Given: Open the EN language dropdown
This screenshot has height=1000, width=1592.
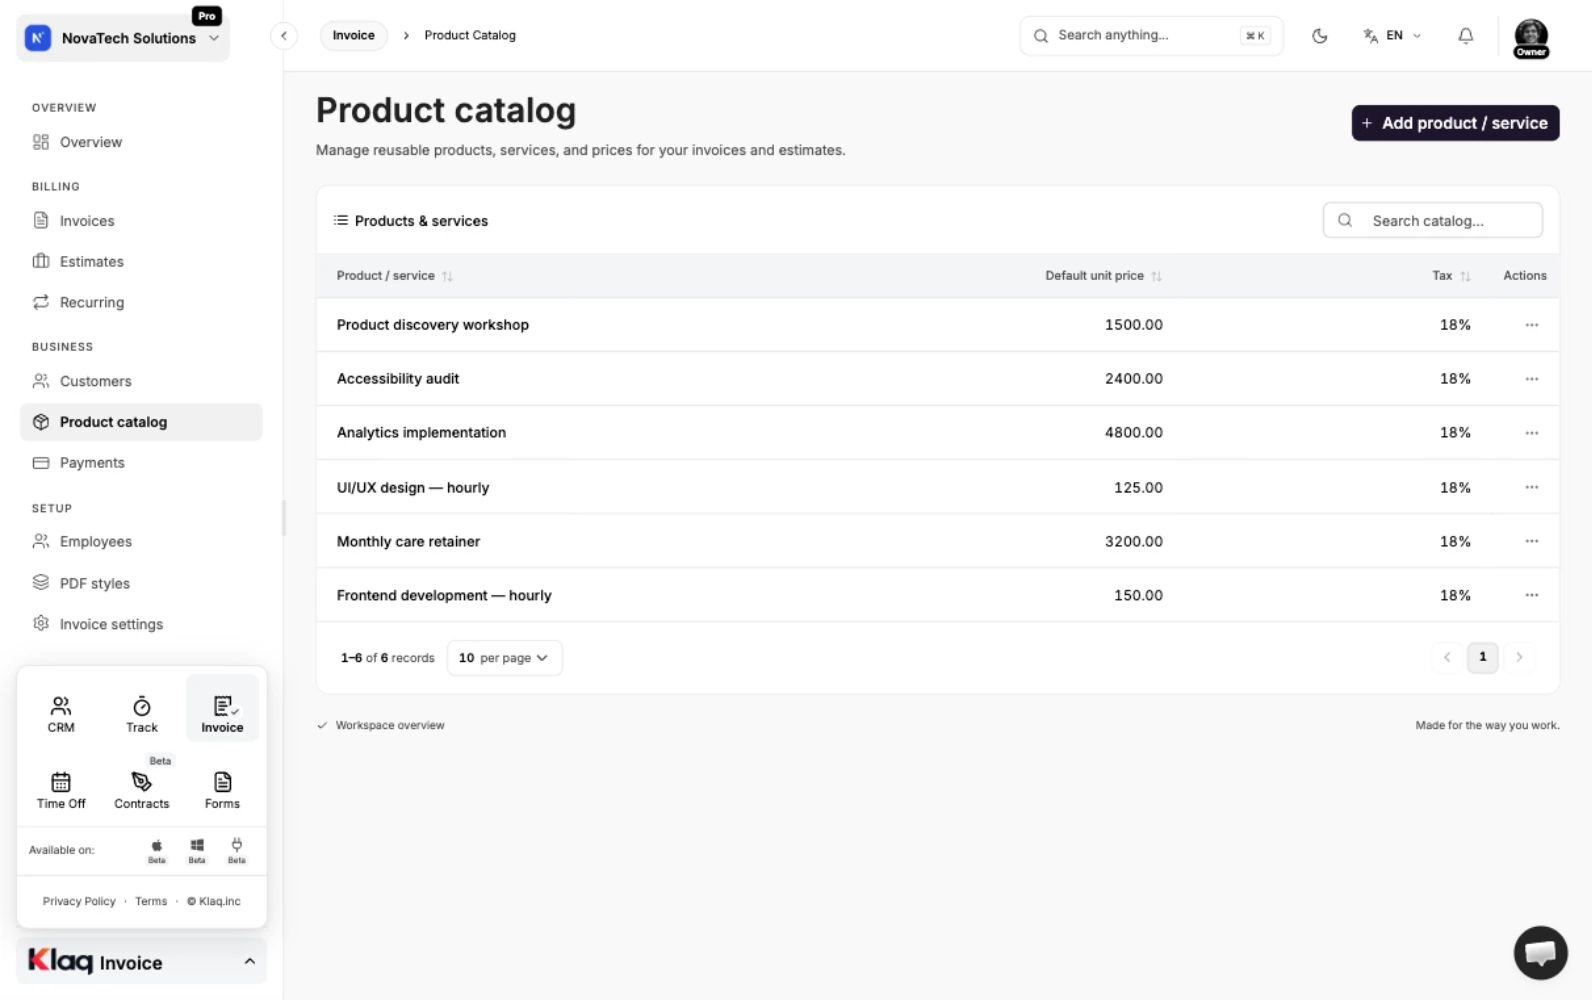Looking at the screenshot, I should pyautogui.click(x=1392, y=36).
